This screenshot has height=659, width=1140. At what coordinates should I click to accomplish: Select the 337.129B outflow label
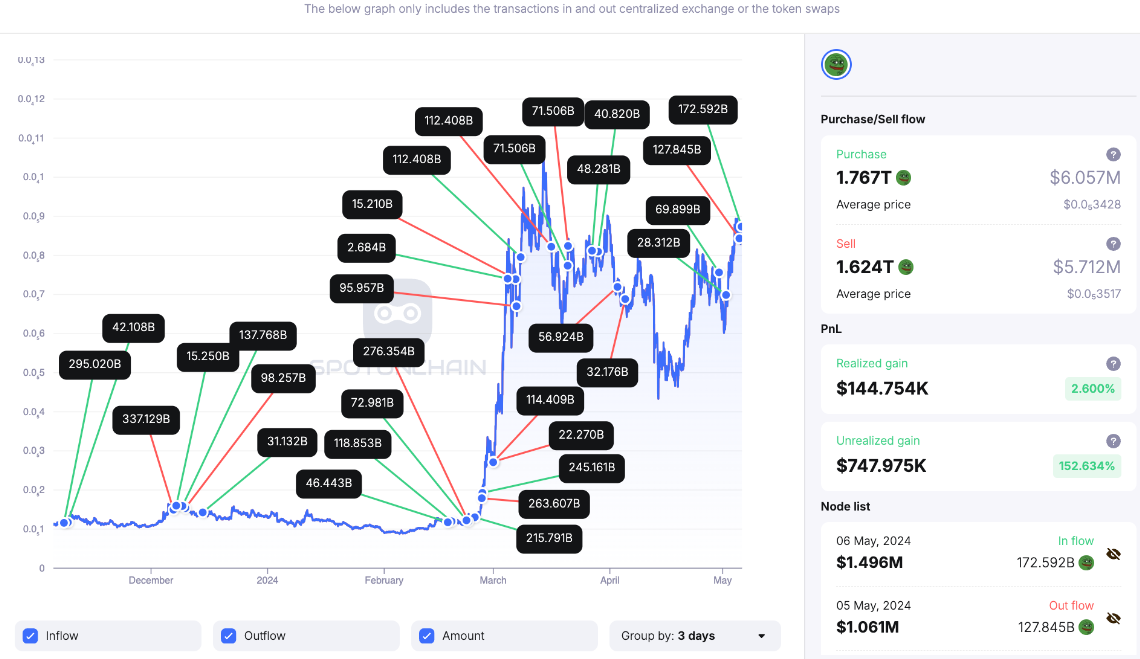click(146, 420)
